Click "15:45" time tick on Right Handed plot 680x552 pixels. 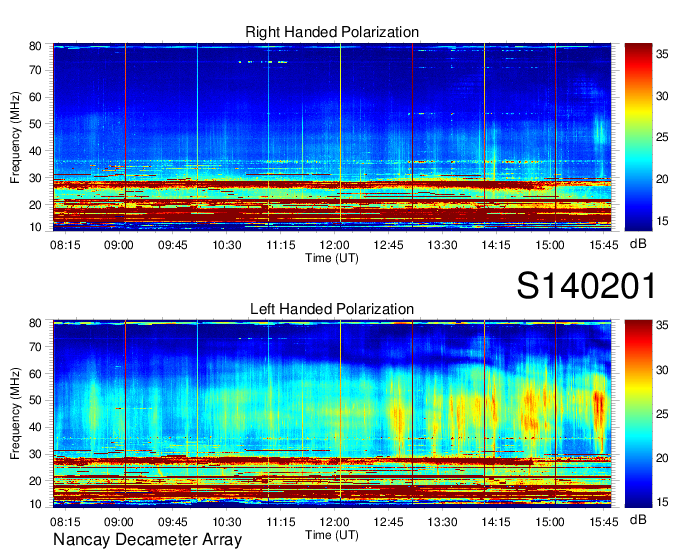coord(604,245)
